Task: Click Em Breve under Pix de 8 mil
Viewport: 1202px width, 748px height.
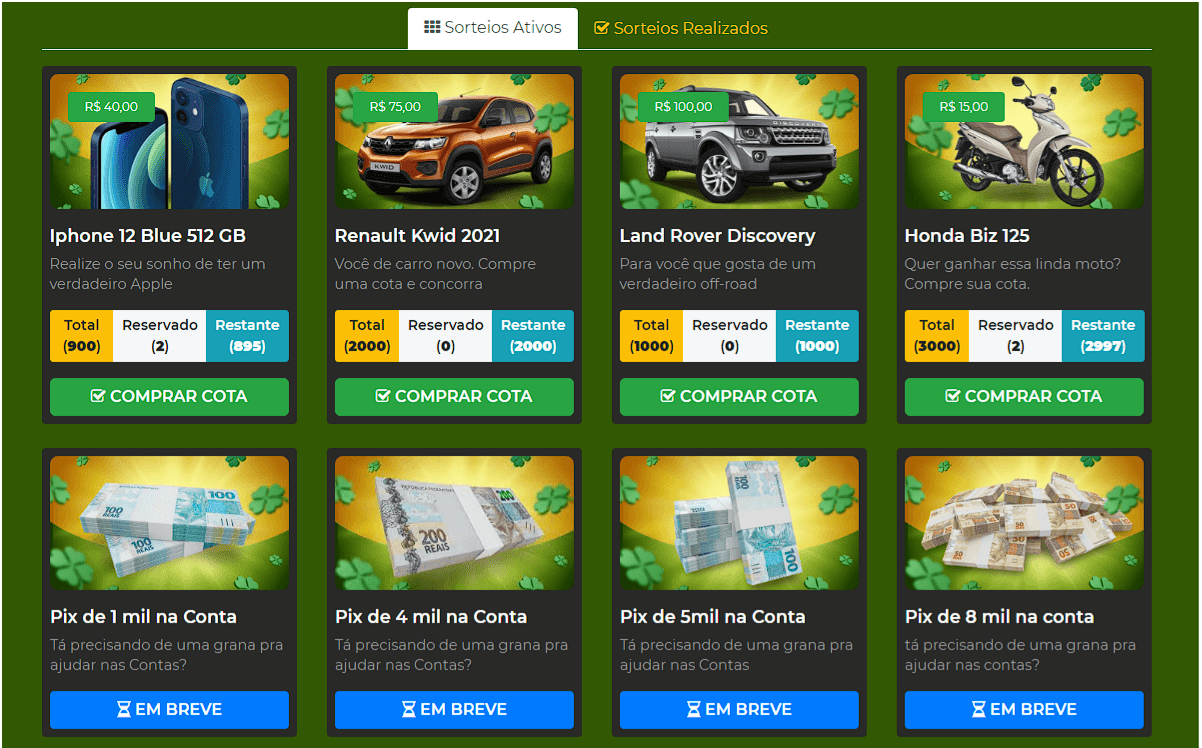Action: (1024, 709)
